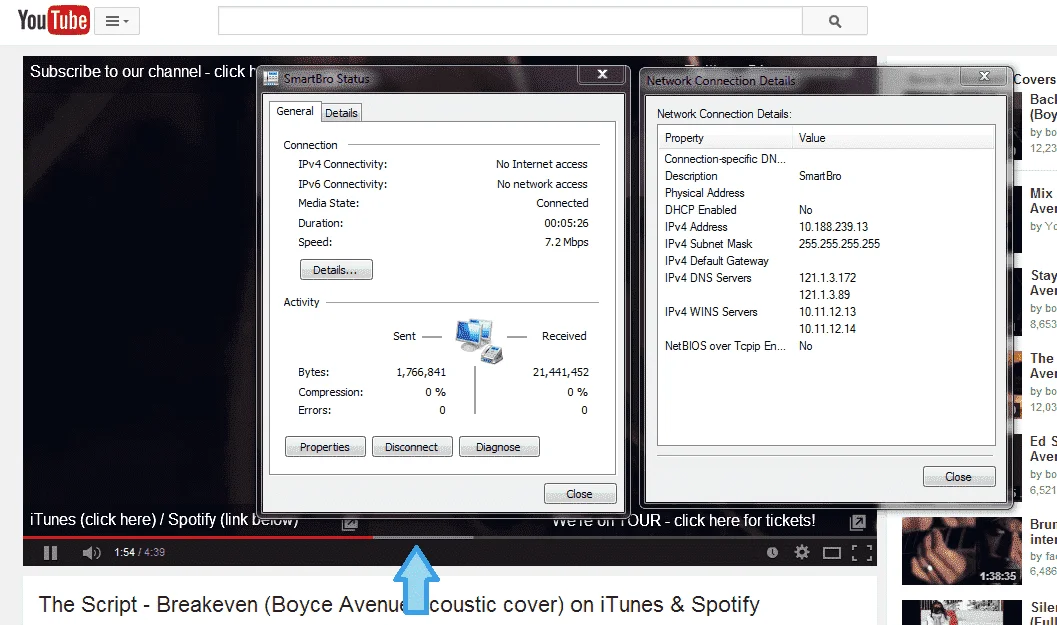Screen dimensions: 1057x625
Task: Open video settings gear icon
Action: click(x=802, y=553)
